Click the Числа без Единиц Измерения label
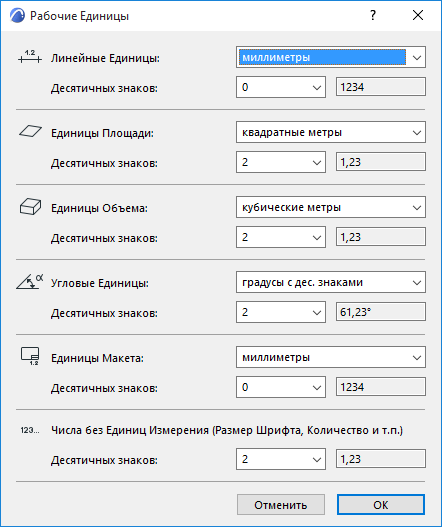The height and width of the screenshot is (527, 442). 227,431
